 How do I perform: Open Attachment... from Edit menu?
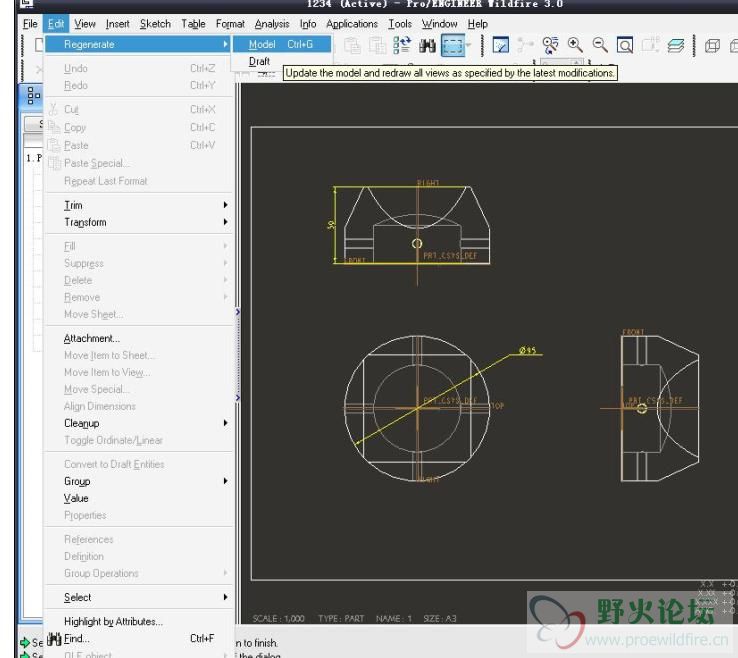pyautogui.click(x=139, y=338)
